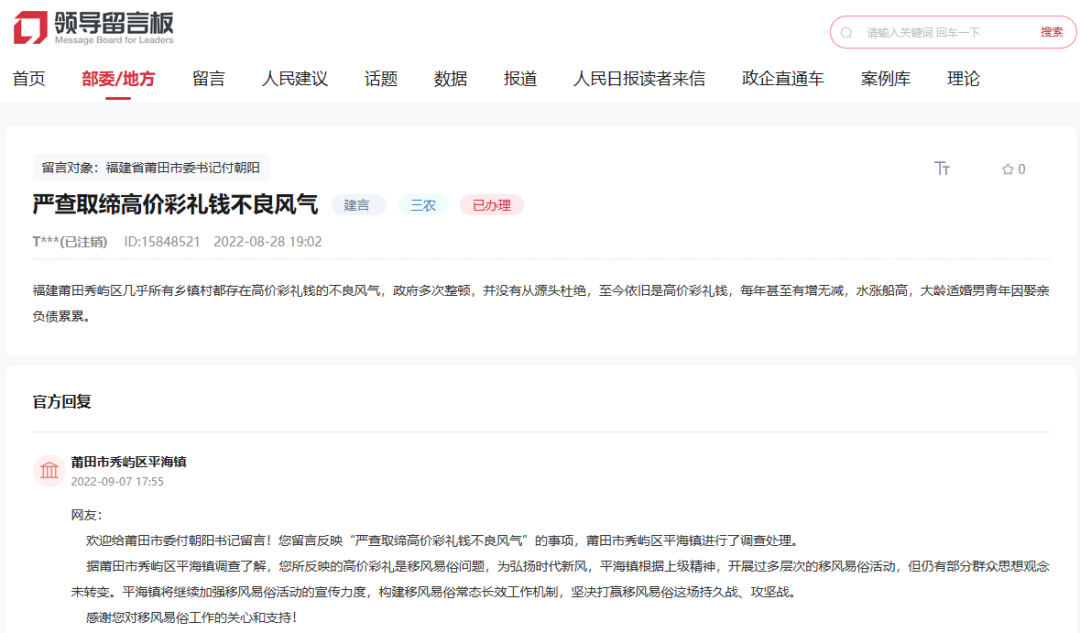Open the 首页 menu item
1080x633 pixels.
tap(29, 78)
